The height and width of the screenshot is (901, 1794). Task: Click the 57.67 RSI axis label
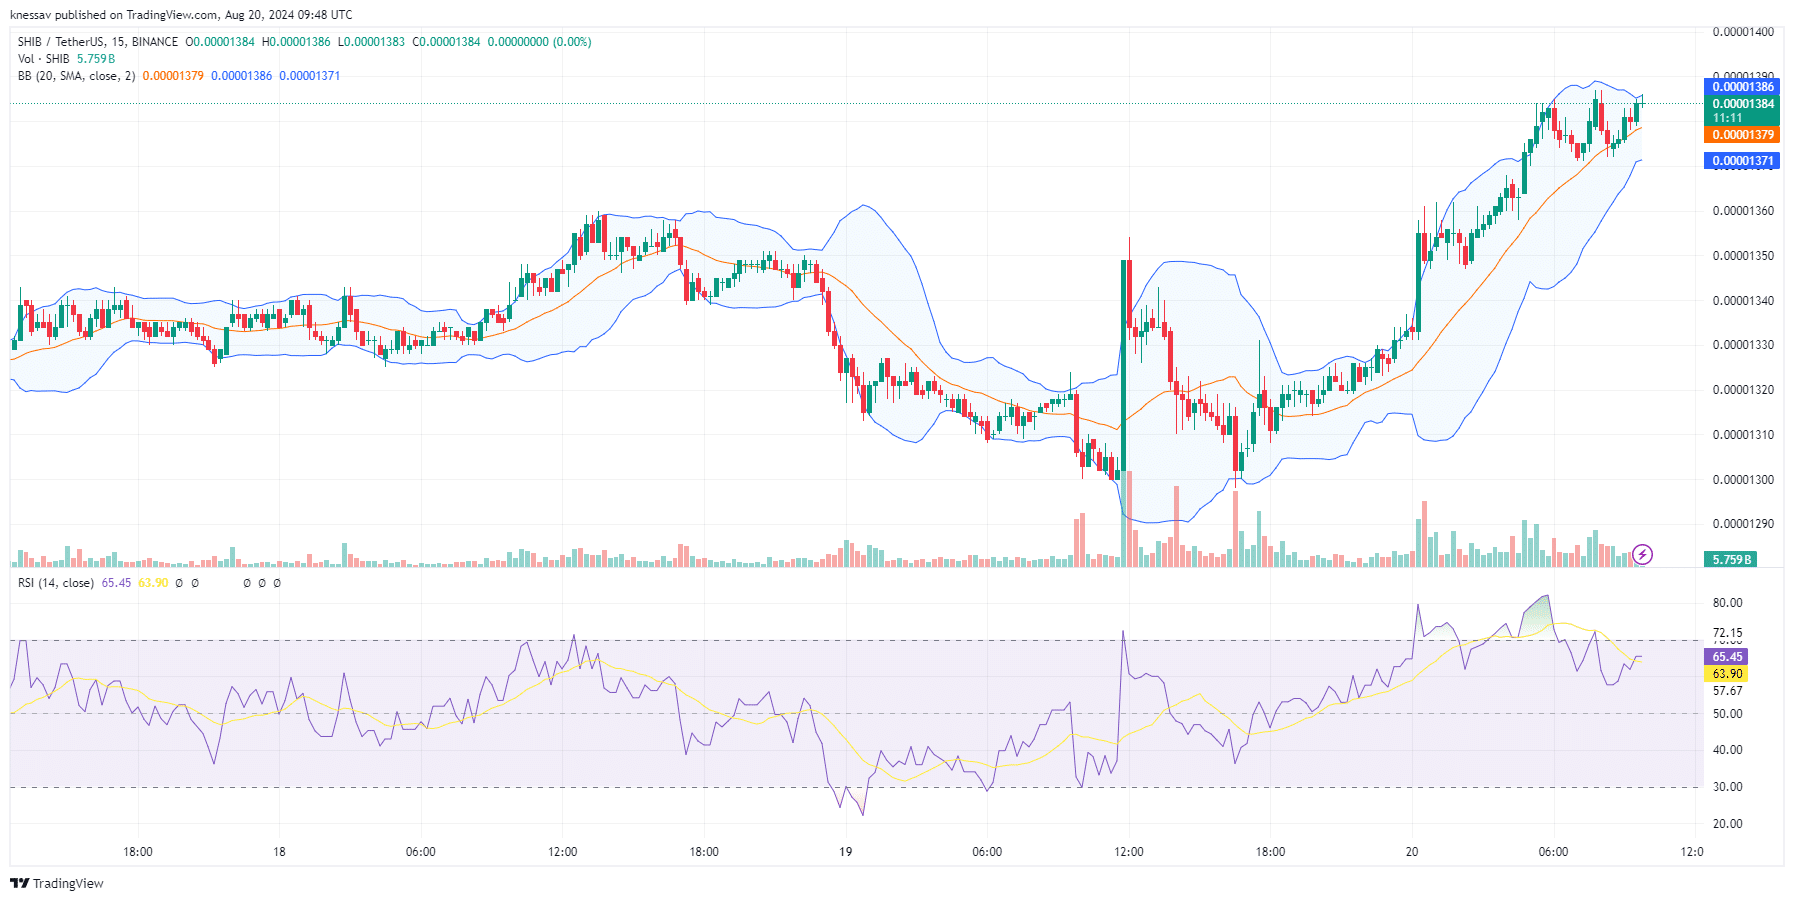[1727, 691]
